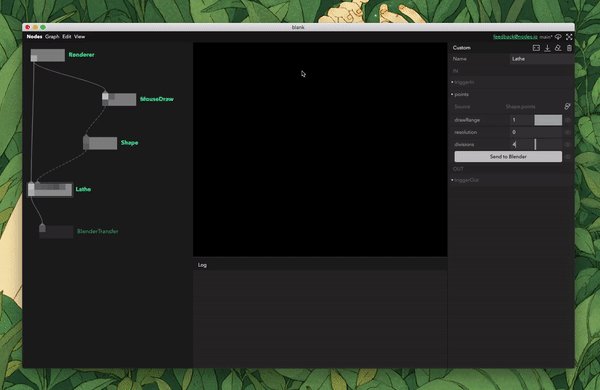The height and width of the screenshot is (390, 600).
Task: Toggle the visibility icon on drawRange row
Action: (568, 120)
